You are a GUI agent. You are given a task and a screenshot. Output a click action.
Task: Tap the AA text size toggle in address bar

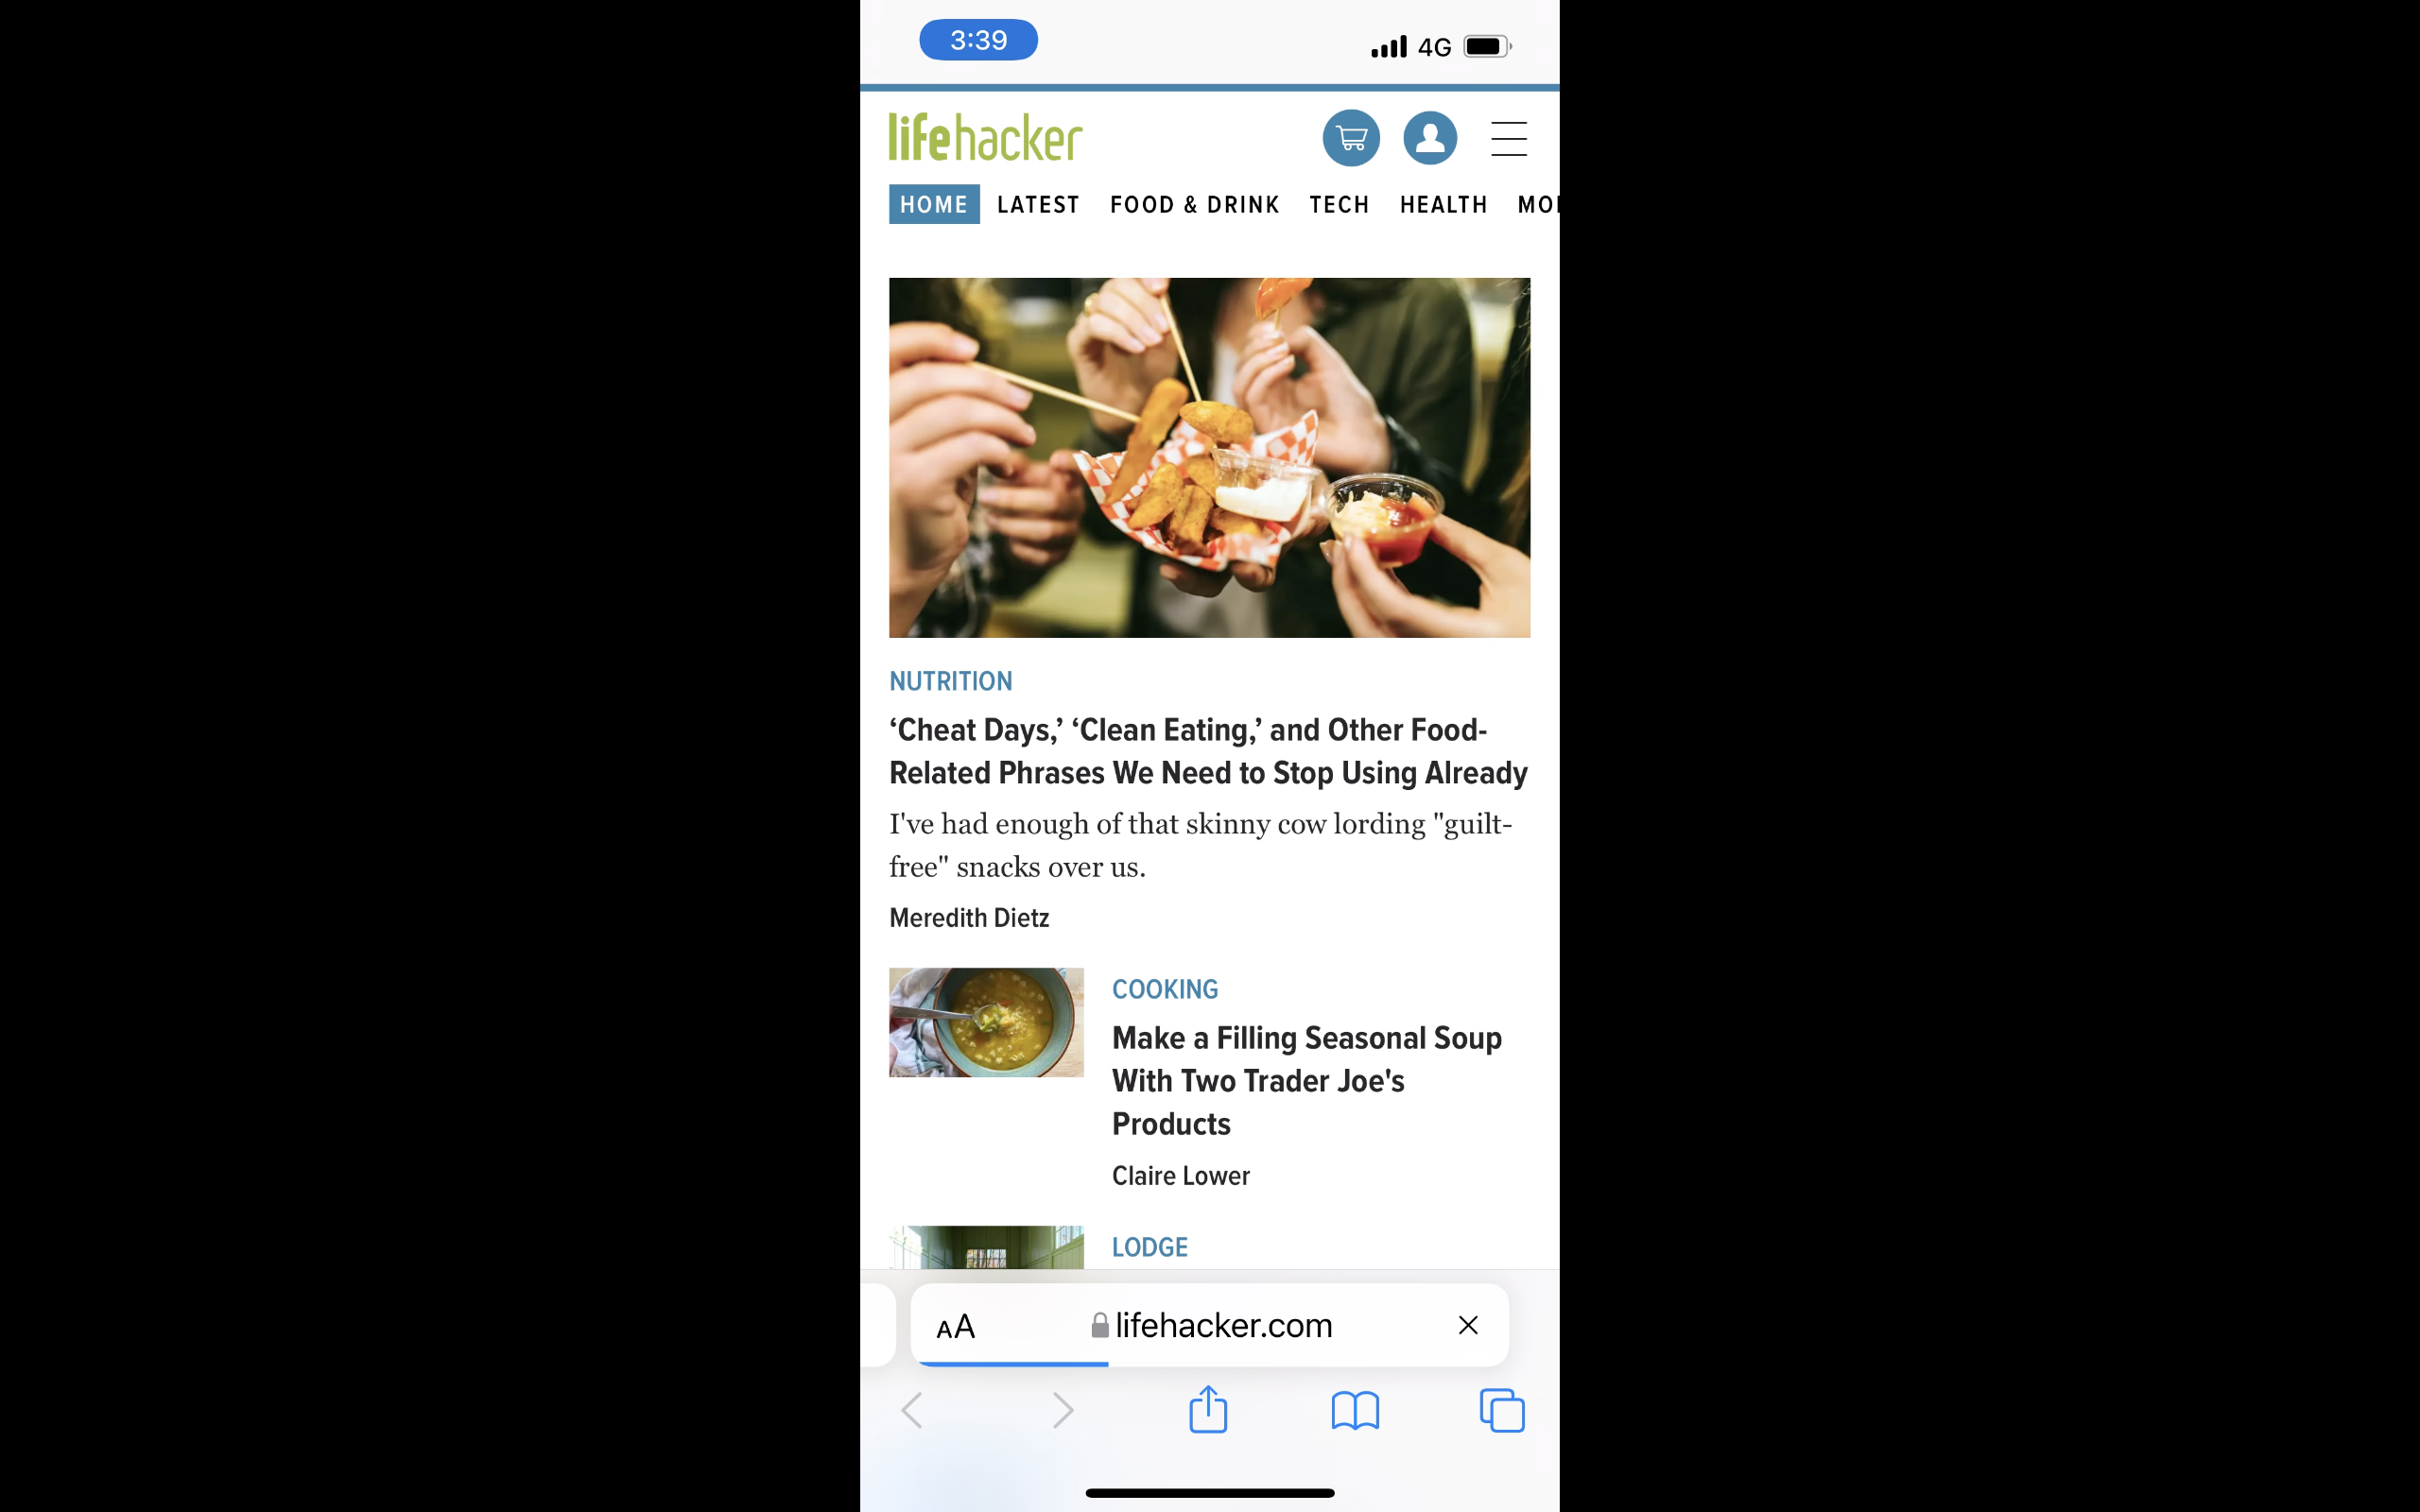point(957,1324)
